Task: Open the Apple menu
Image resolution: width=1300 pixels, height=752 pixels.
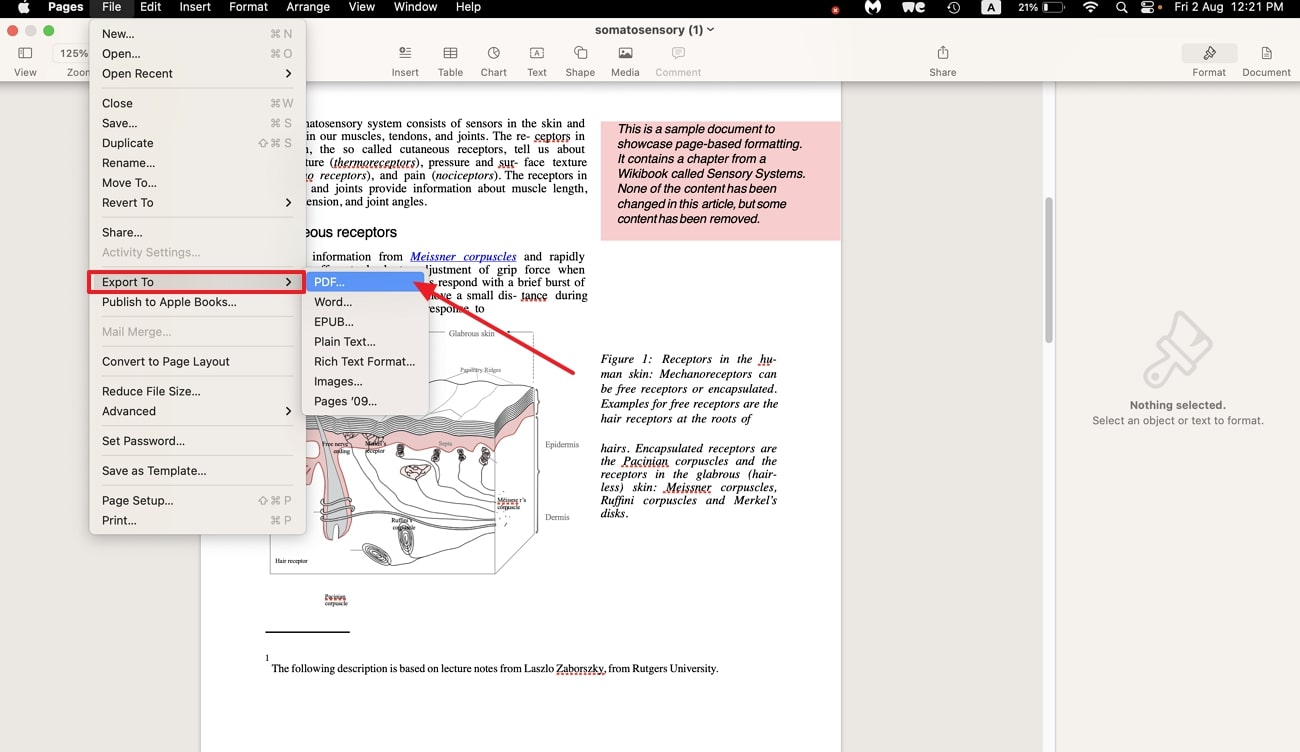Action: pyautogui.click(x=24, y=7)
